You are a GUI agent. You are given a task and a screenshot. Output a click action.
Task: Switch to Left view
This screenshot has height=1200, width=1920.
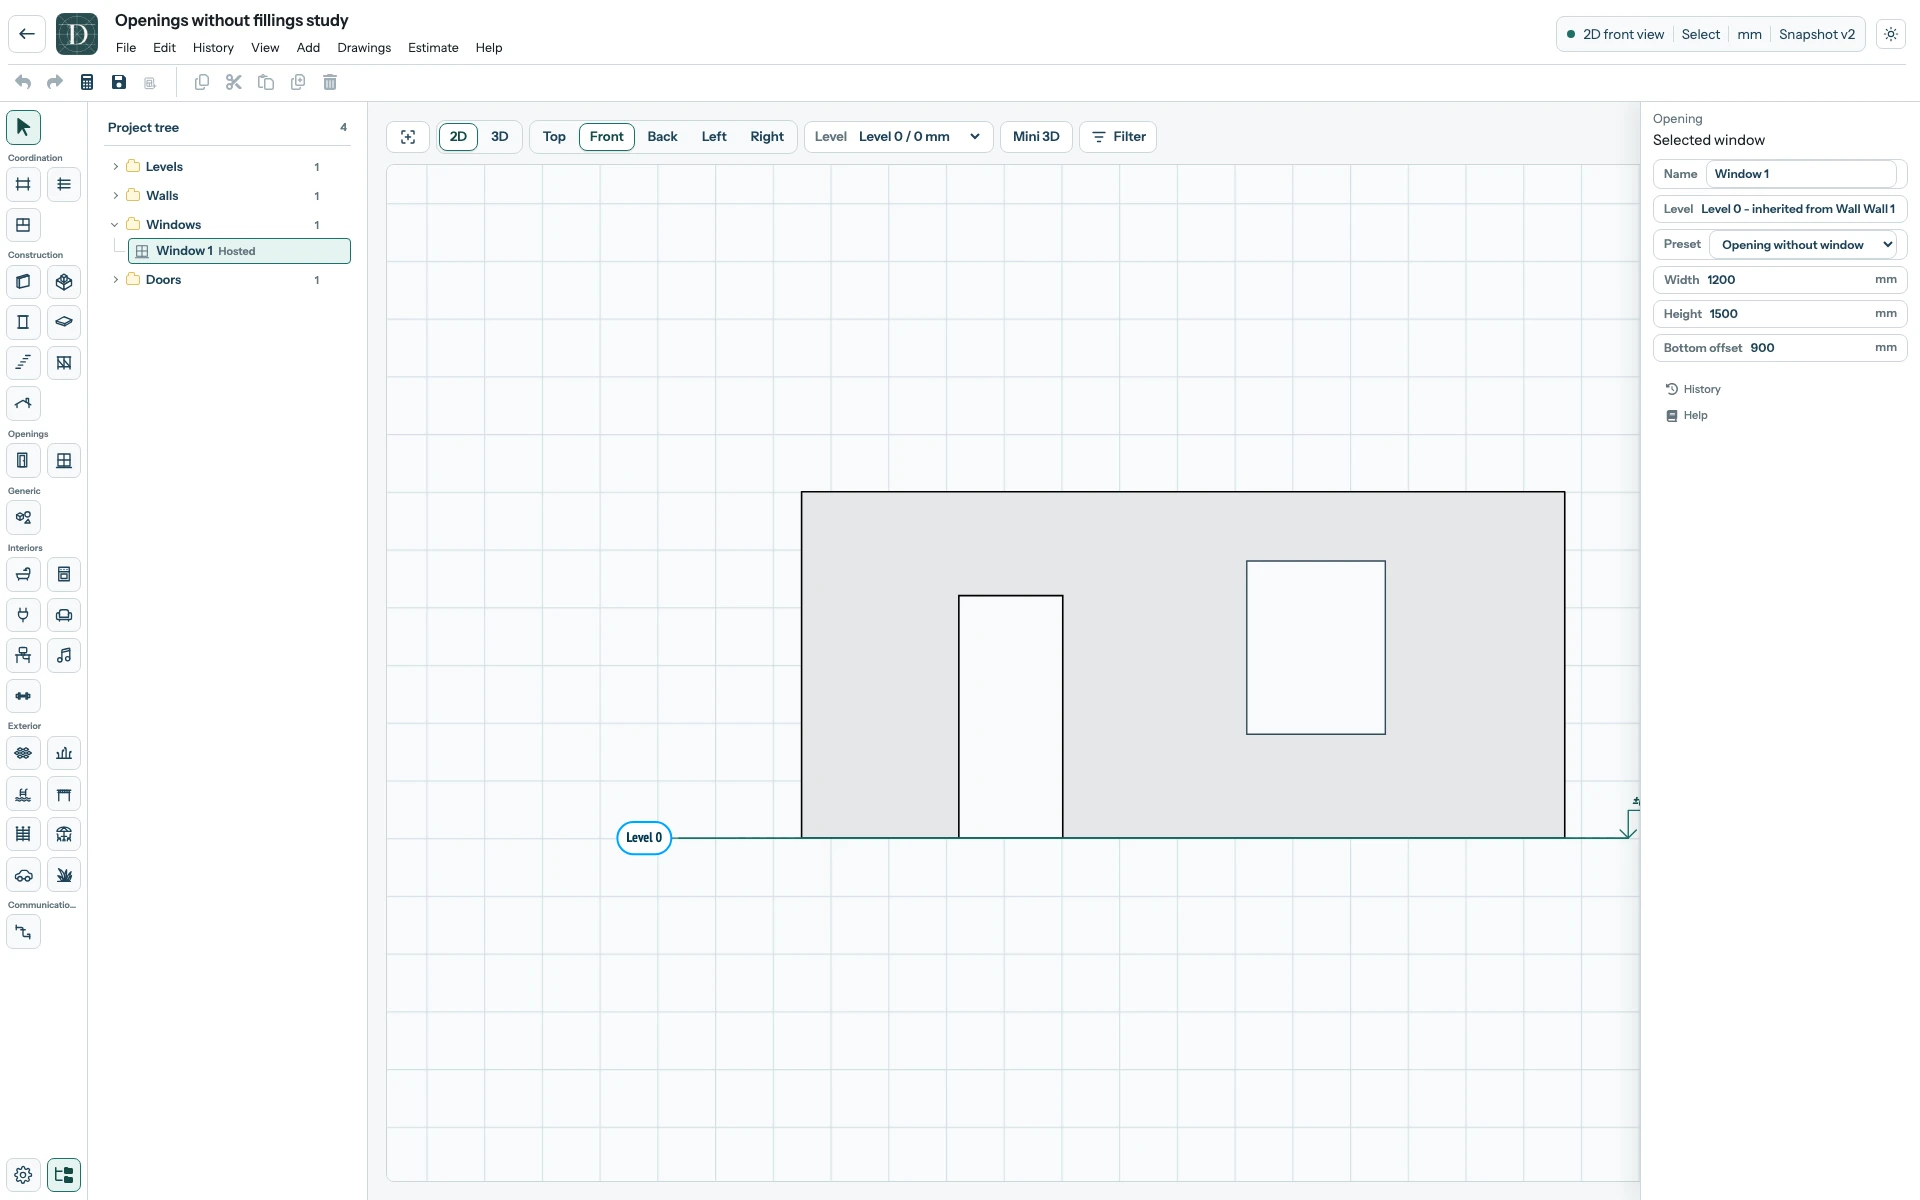tap(714, 137)
